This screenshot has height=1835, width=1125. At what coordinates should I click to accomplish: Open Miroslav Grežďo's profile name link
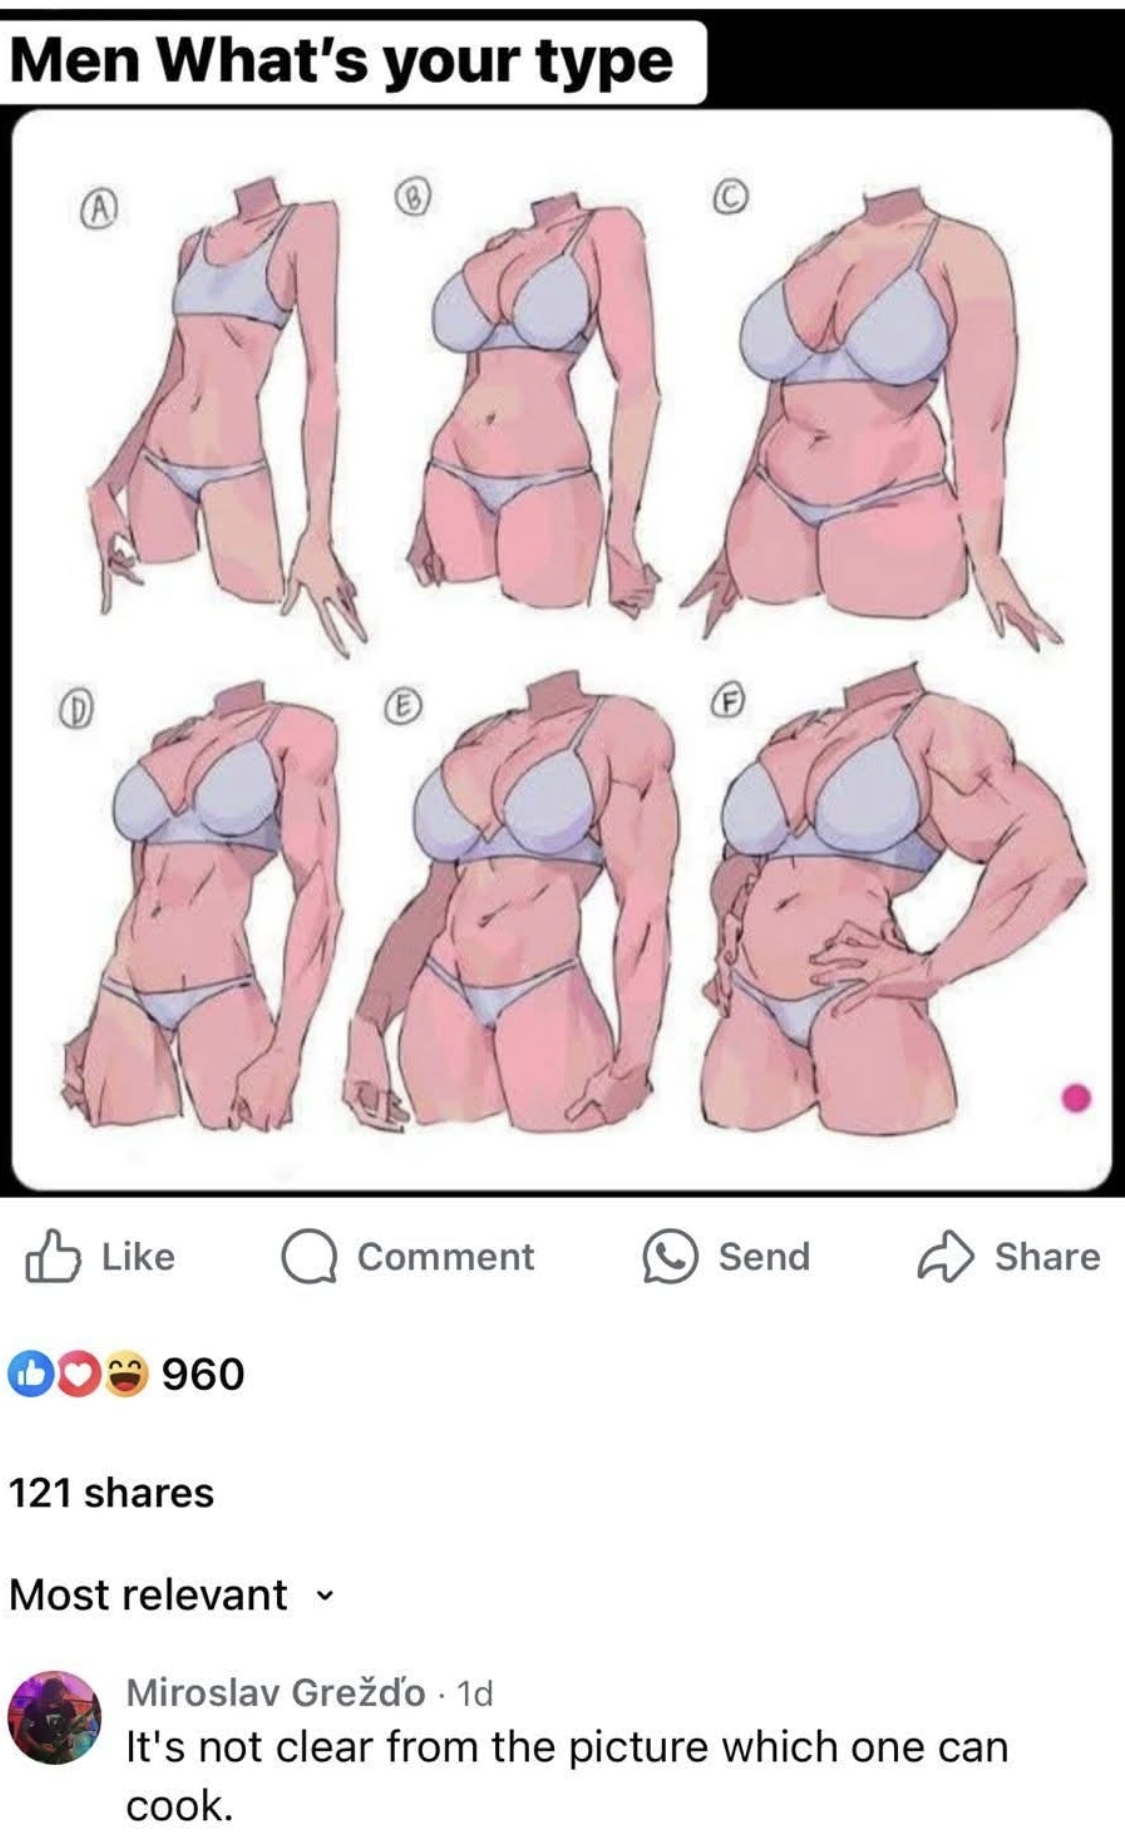pyautogui.click(x=275, y=1692)
